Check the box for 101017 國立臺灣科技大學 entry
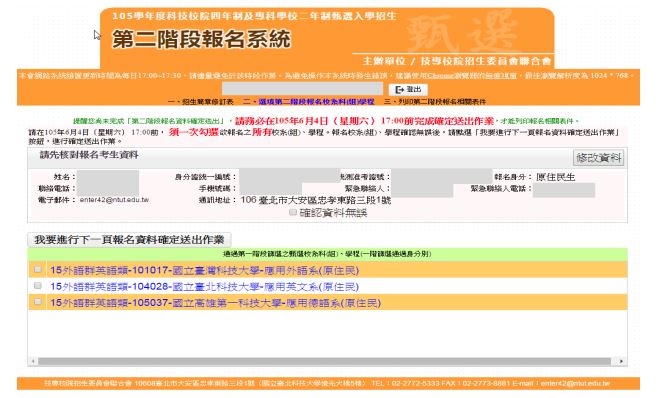659x398 pixels. [x=38, y=269]
